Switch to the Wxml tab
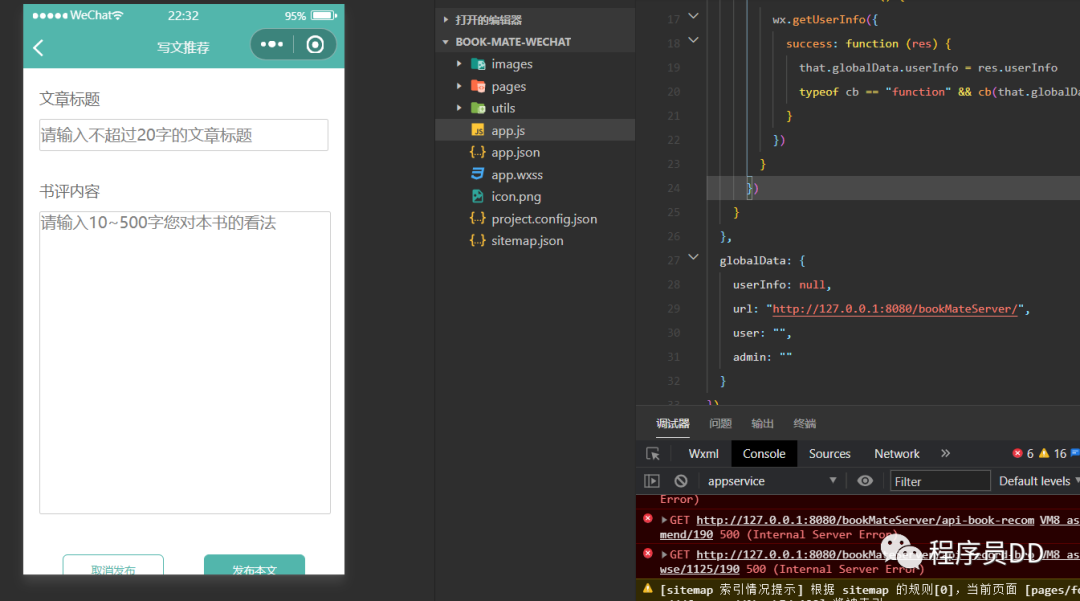 tap(703, 454)
